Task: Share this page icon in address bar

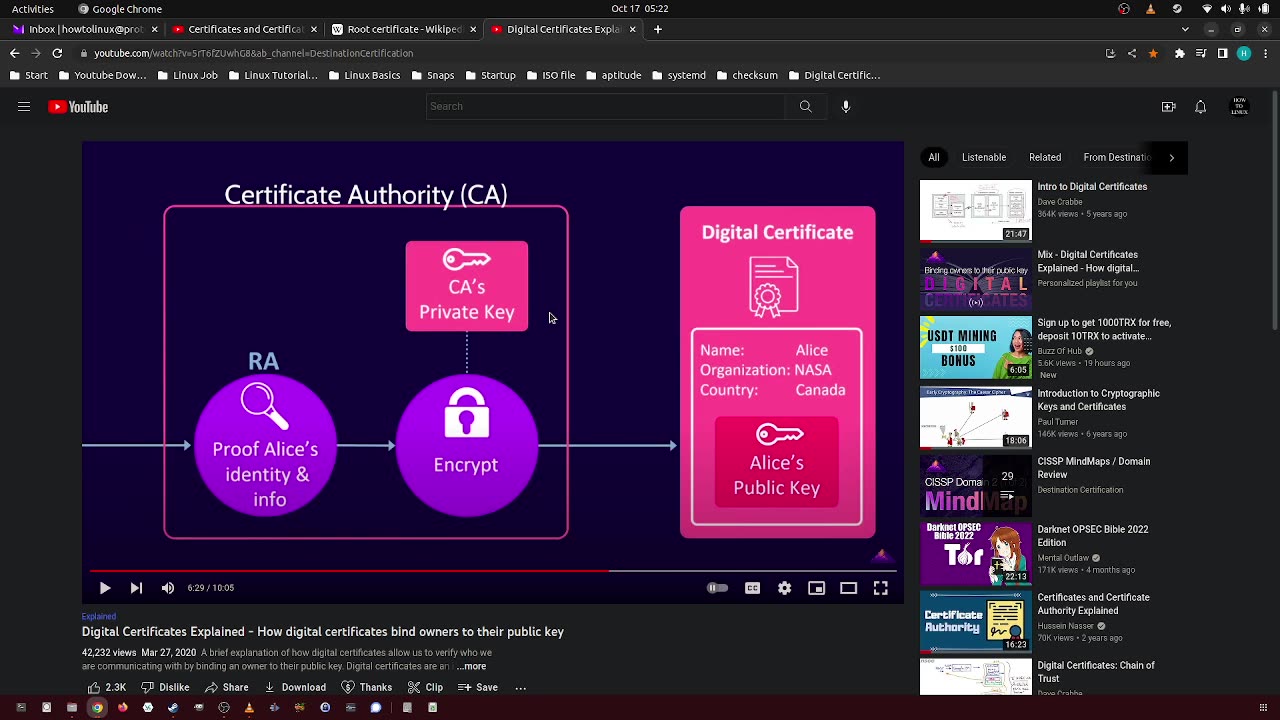Action: 1131,53
